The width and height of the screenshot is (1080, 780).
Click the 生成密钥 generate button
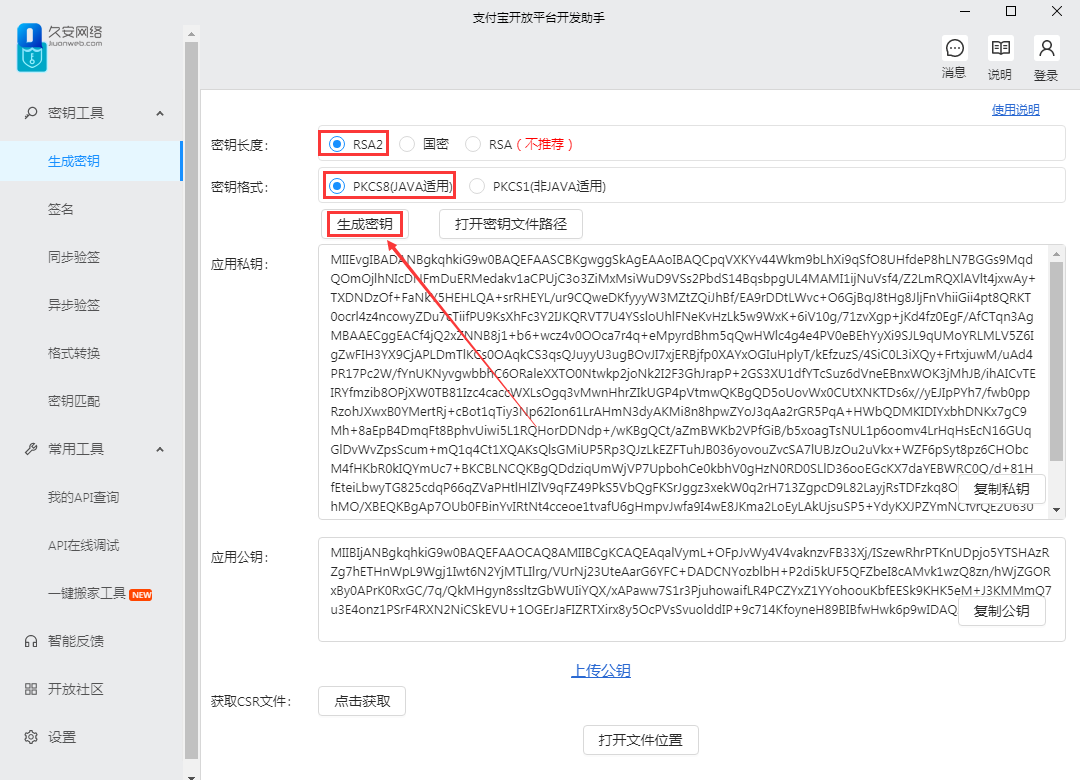coord(364,224)
